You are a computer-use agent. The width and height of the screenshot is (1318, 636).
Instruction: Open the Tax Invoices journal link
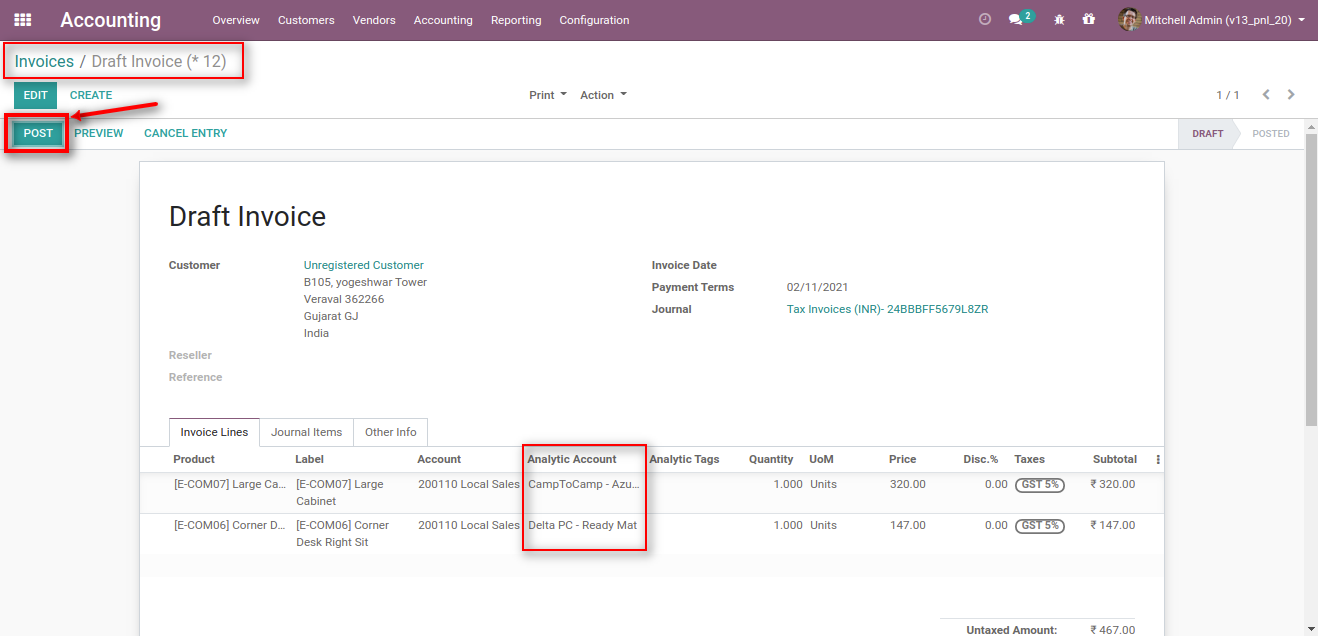(887, 309)
